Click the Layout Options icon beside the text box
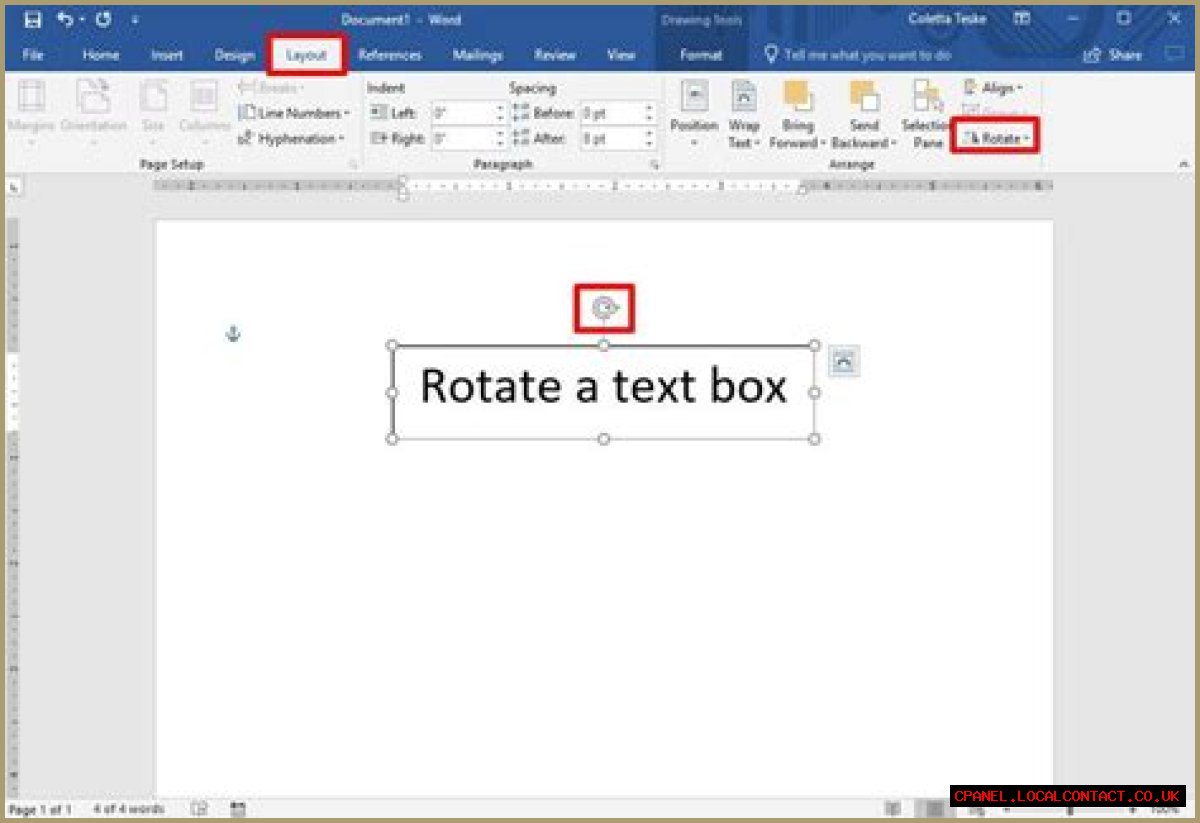 [844, 361]
